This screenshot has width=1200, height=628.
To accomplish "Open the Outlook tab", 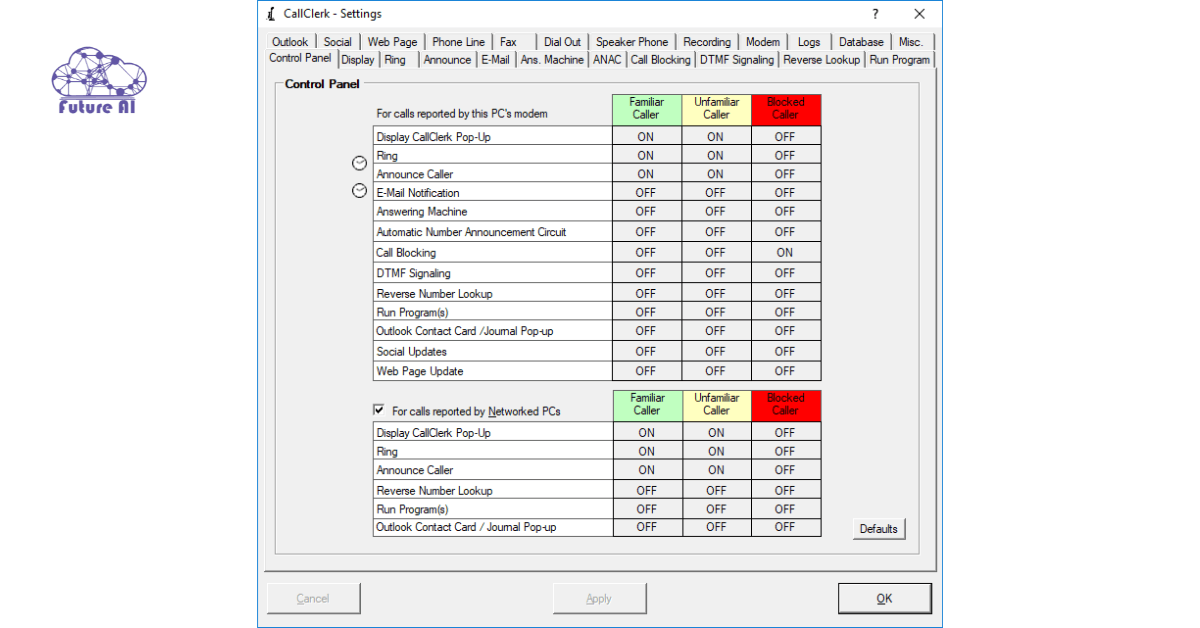I will pos(290,42).
